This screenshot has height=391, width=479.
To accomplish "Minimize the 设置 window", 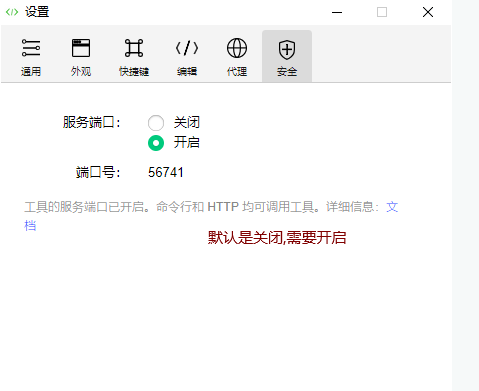I will 337,13.
